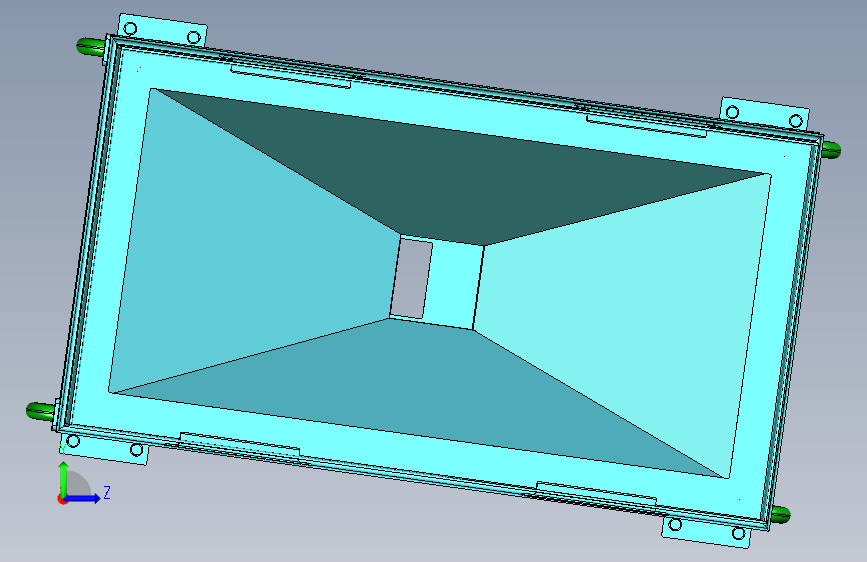Image resolution: width=867 pixels, height=562 pixels.
Task: Select the lower-left mounting bracket tab
Action: click(105, 447)
